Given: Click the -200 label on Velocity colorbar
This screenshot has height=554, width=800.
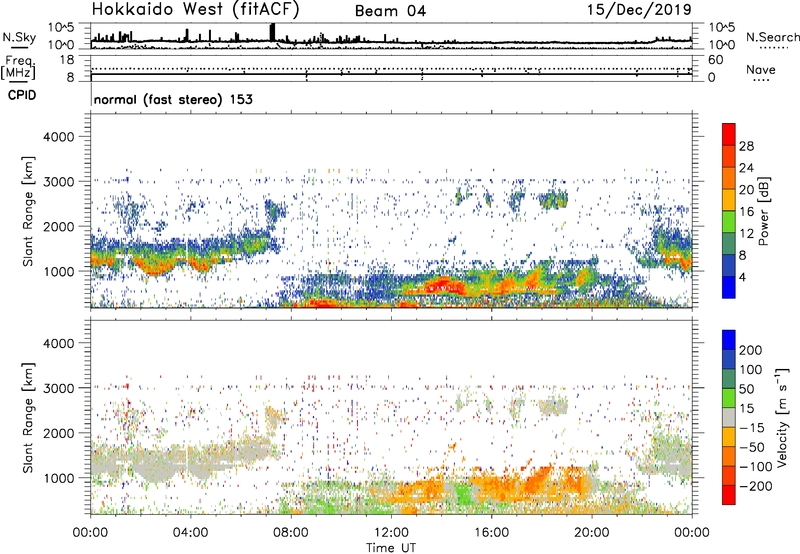Looking at the screenshot, I should (x=756, y=486).
